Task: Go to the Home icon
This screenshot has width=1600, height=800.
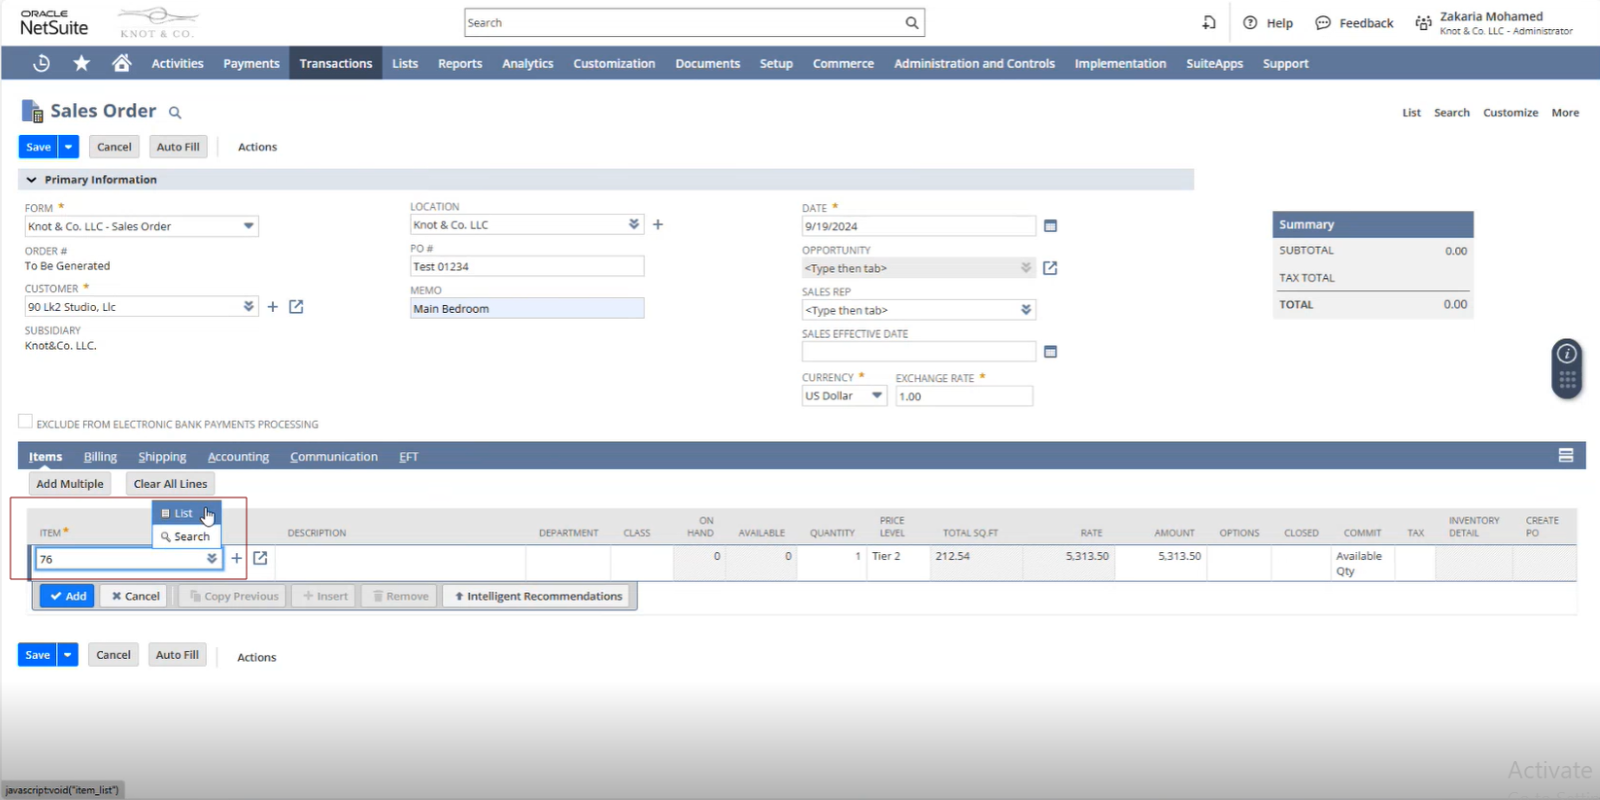Action: pos(121,63)
